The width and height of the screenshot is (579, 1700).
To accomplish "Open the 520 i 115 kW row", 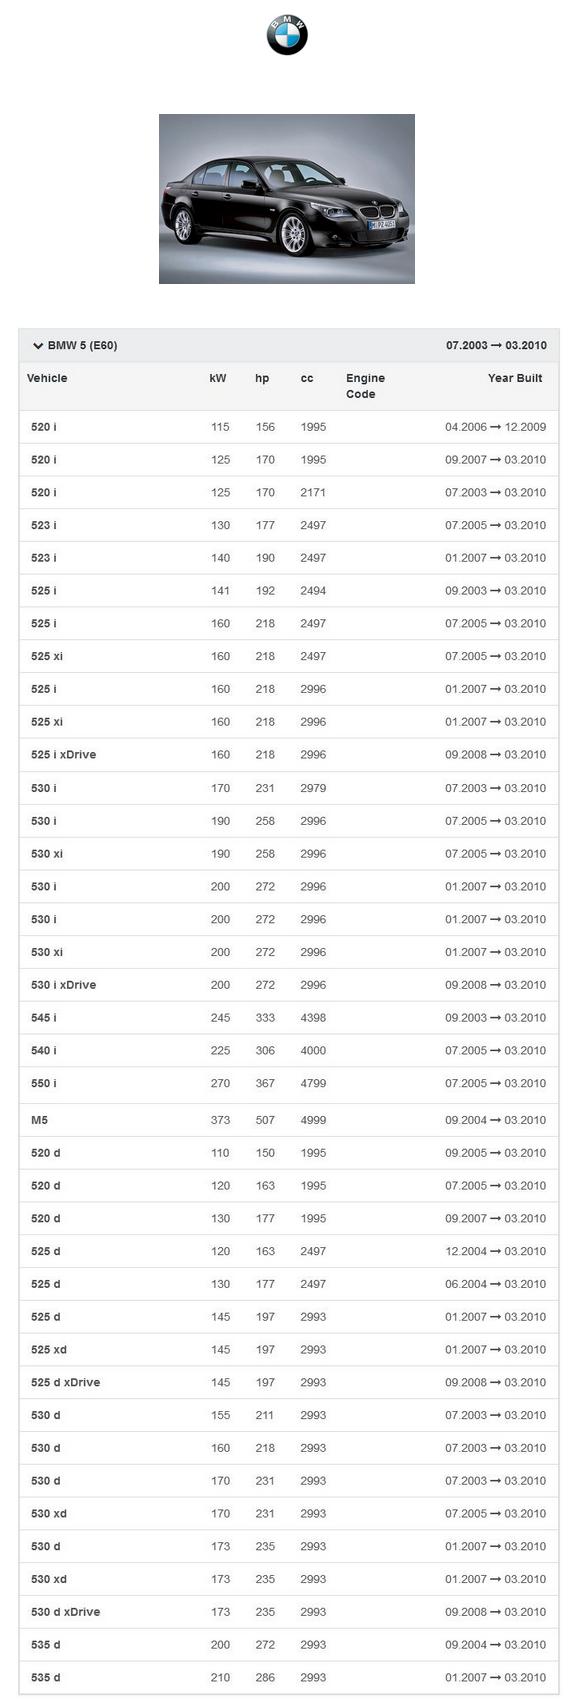I will (289, 427).
